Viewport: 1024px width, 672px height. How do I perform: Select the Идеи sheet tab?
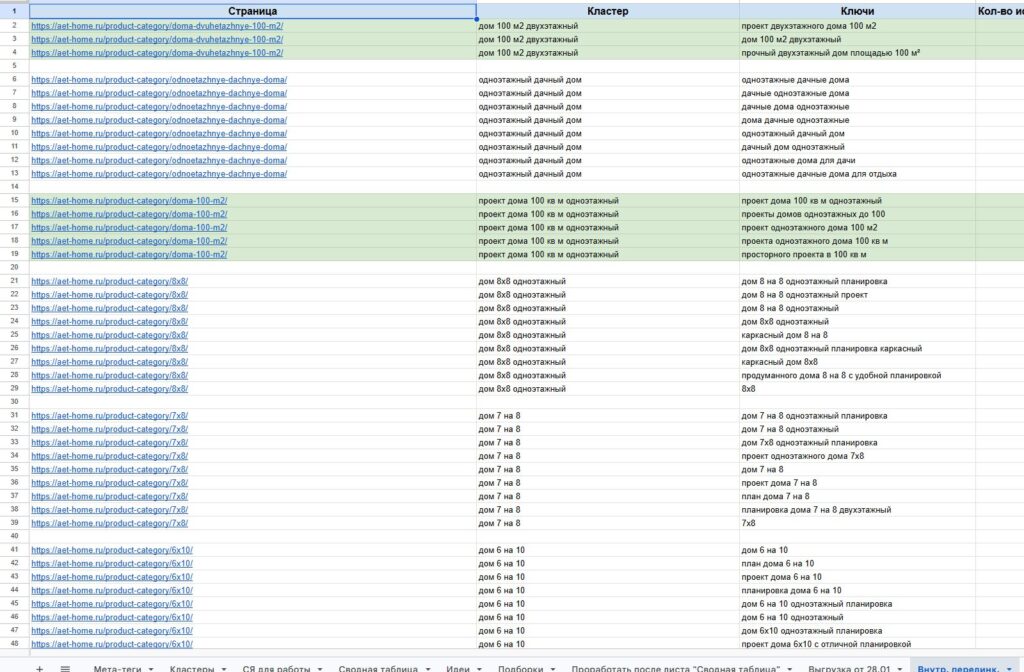point(458,668)
